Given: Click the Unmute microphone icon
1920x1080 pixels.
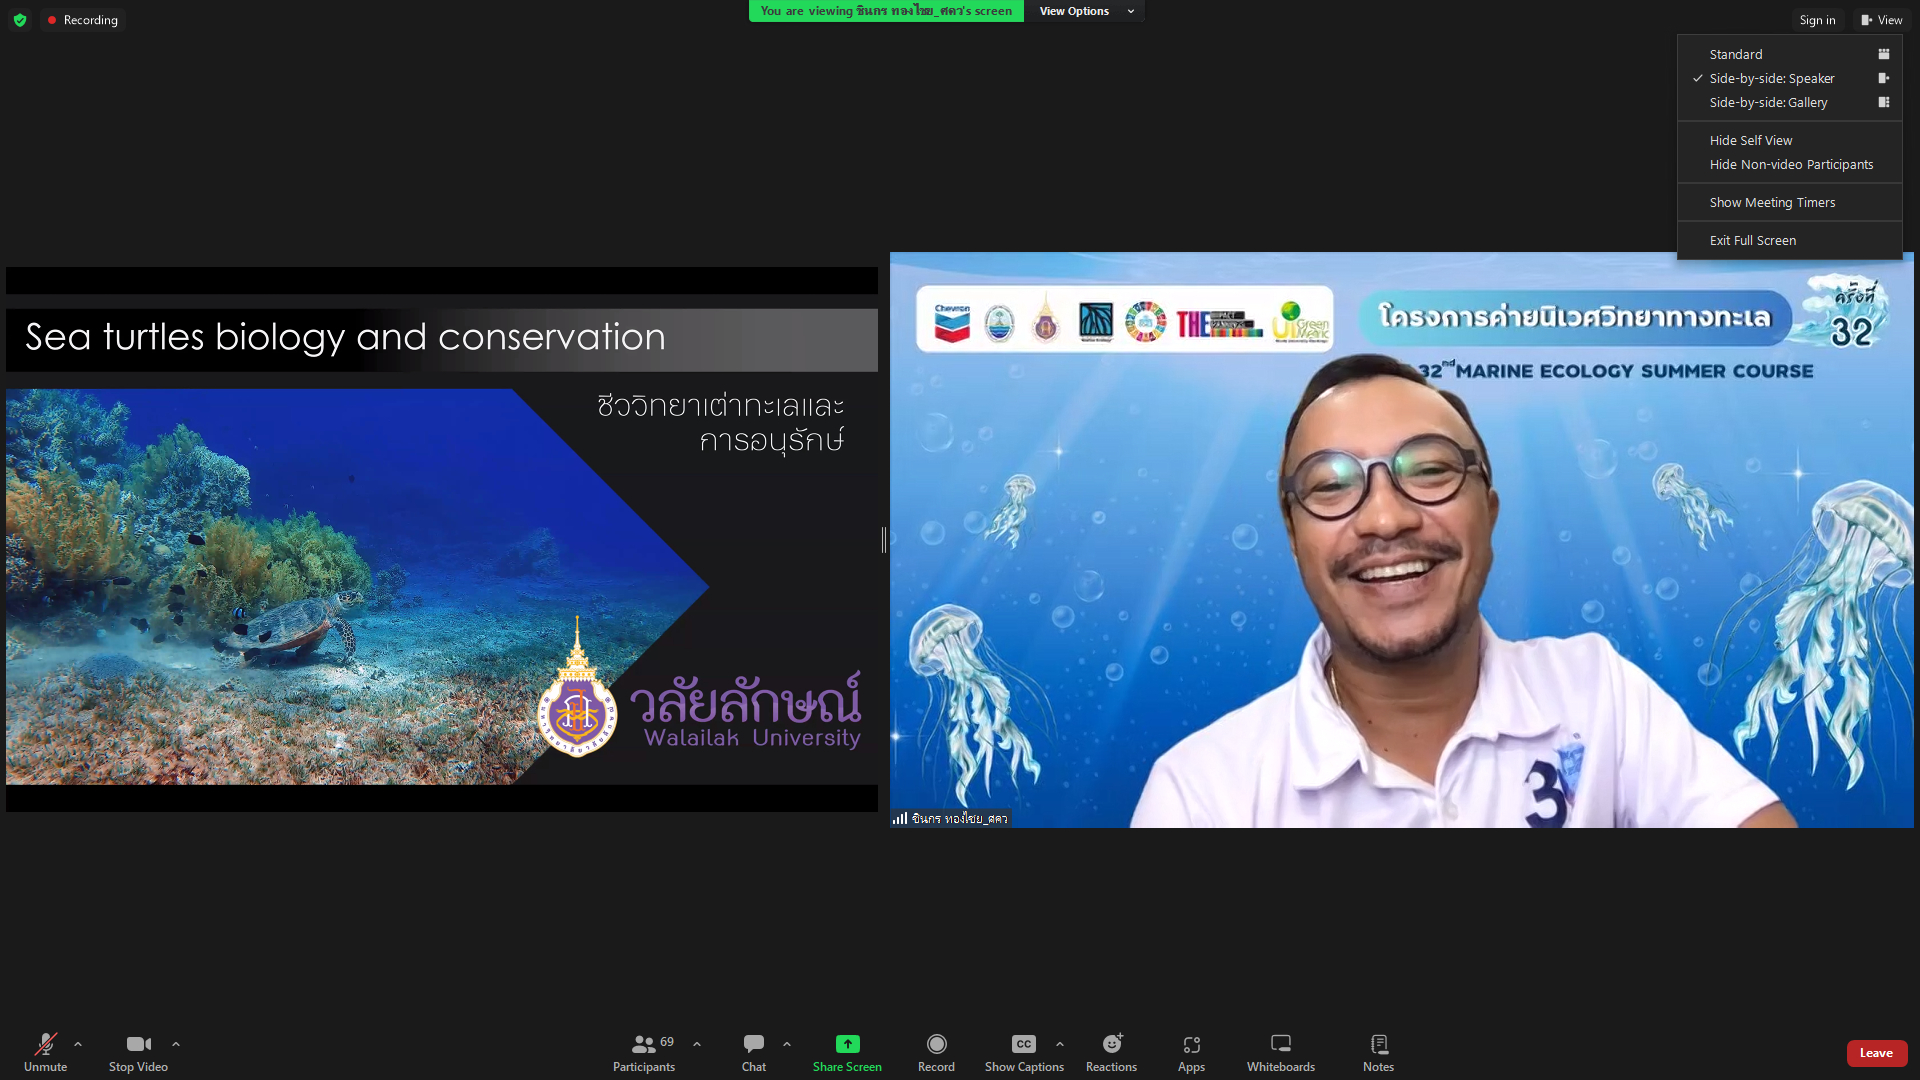Looking at the screenshot, I should (x=45, y=1045).
